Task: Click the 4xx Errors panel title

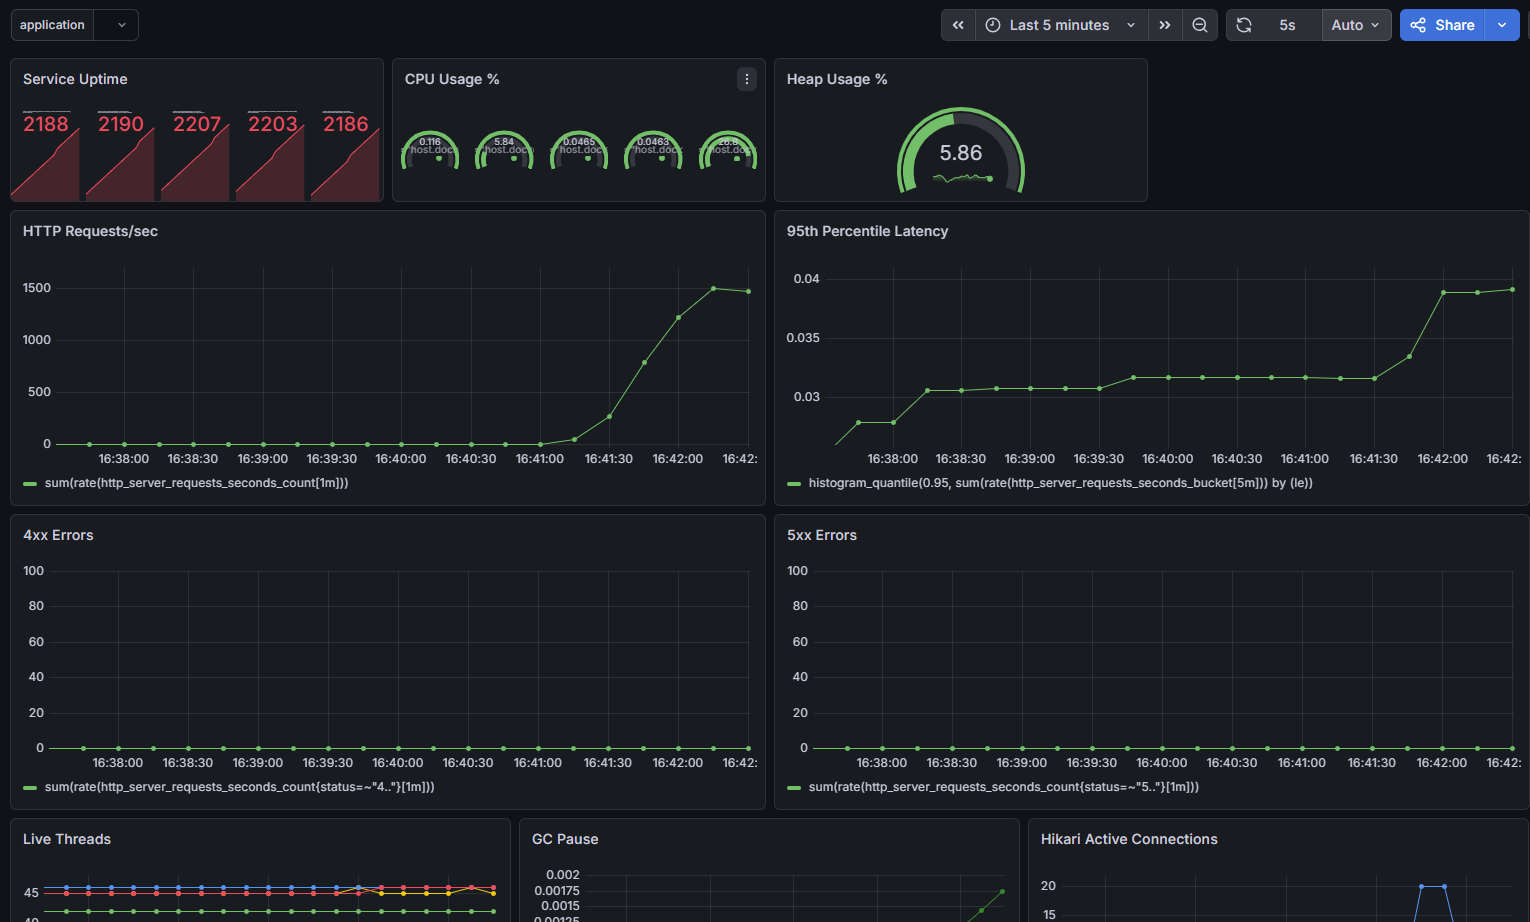Action: pyautogui.click(x=58, y=535)
